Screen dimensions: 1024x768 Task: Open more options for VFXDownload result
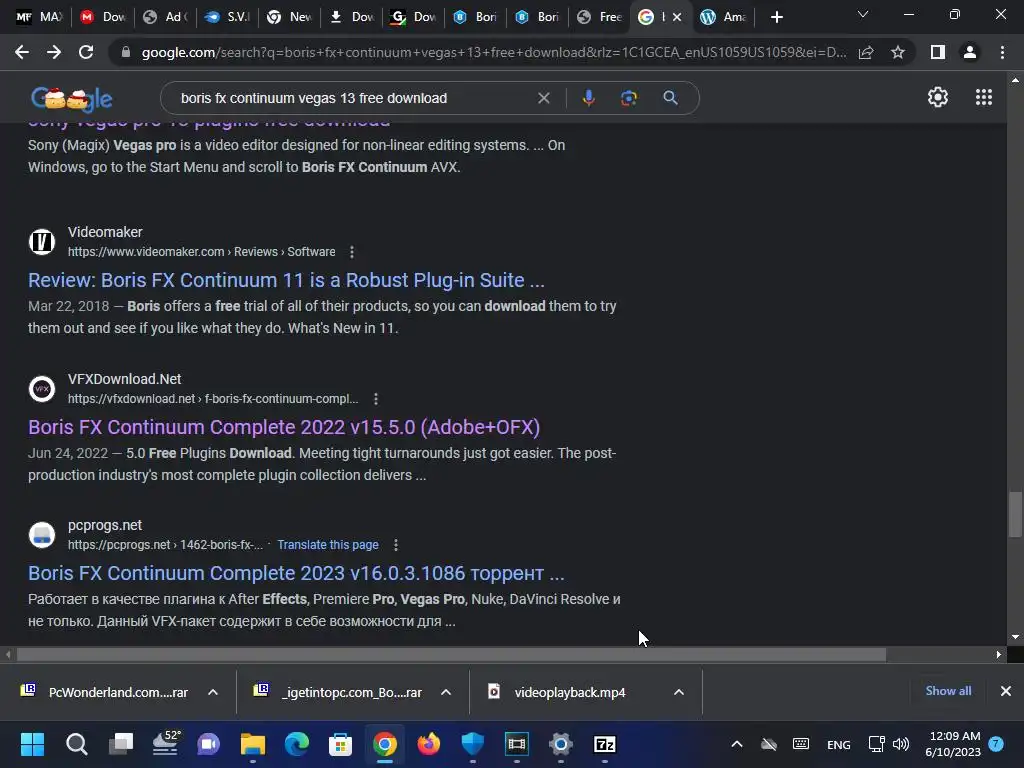coord(376,399)
